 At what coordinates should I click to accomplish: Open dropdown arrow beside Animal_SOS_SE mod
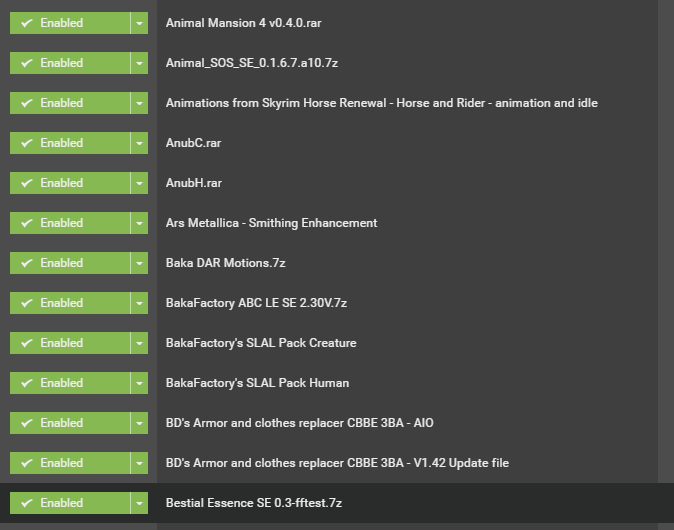point(139,63)
